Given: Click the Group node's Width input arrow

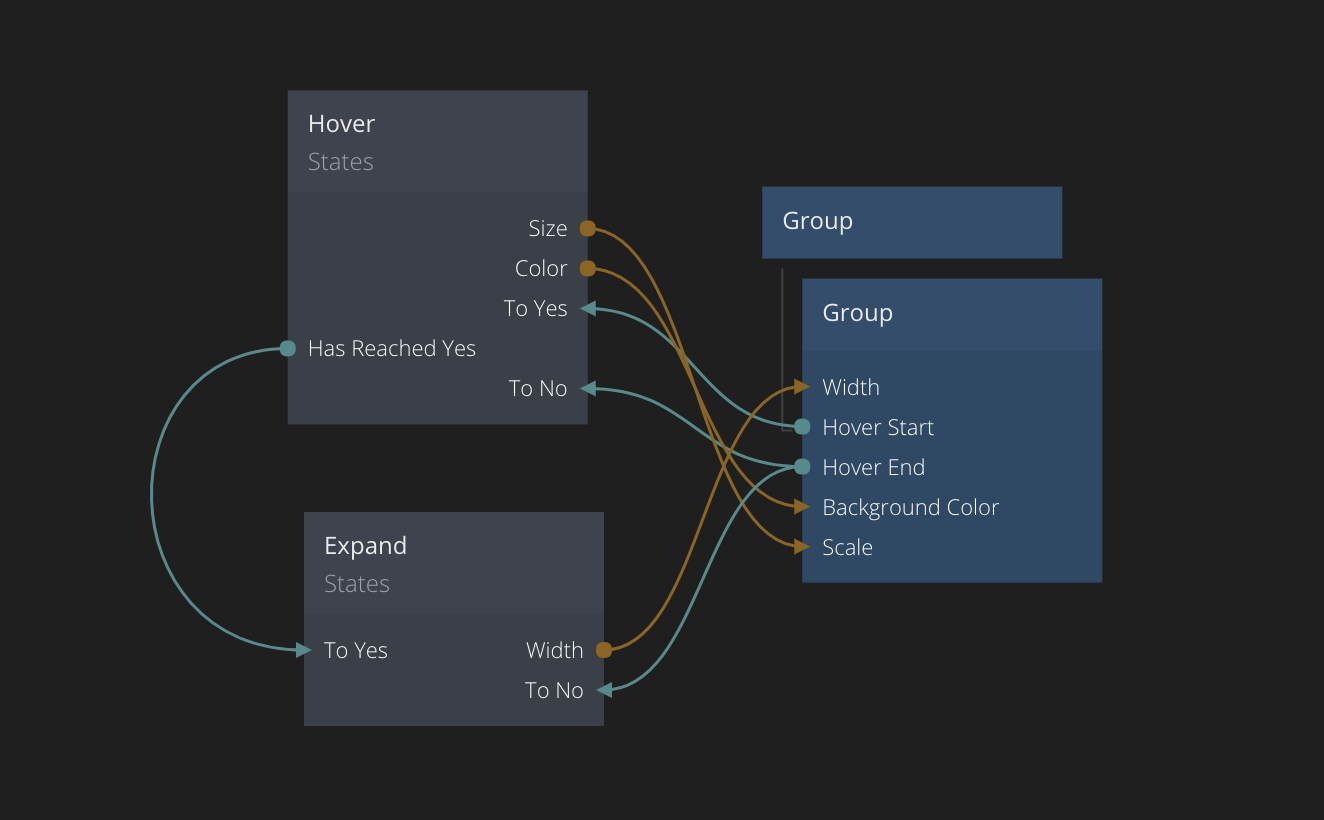Looking at the screenshot, I should [x=801, y=387].
